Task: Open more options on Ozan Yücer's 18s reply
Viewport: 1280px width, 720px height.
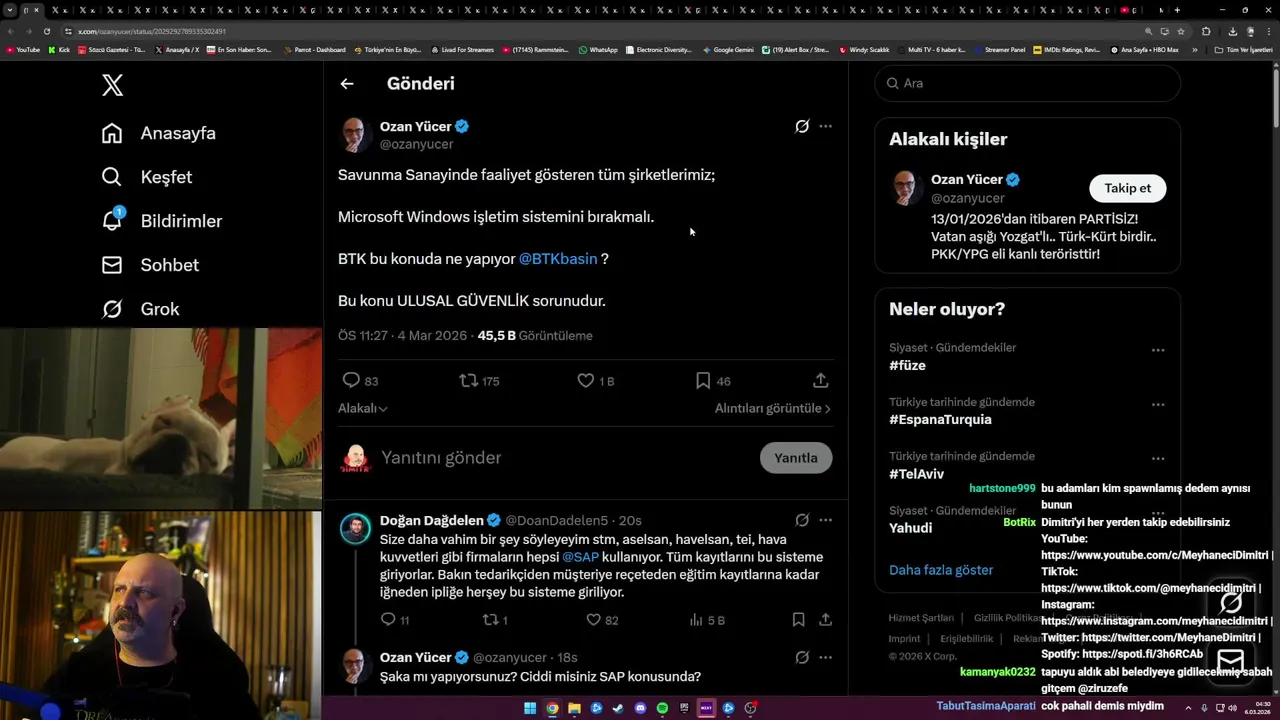Action: coord(825,657)
